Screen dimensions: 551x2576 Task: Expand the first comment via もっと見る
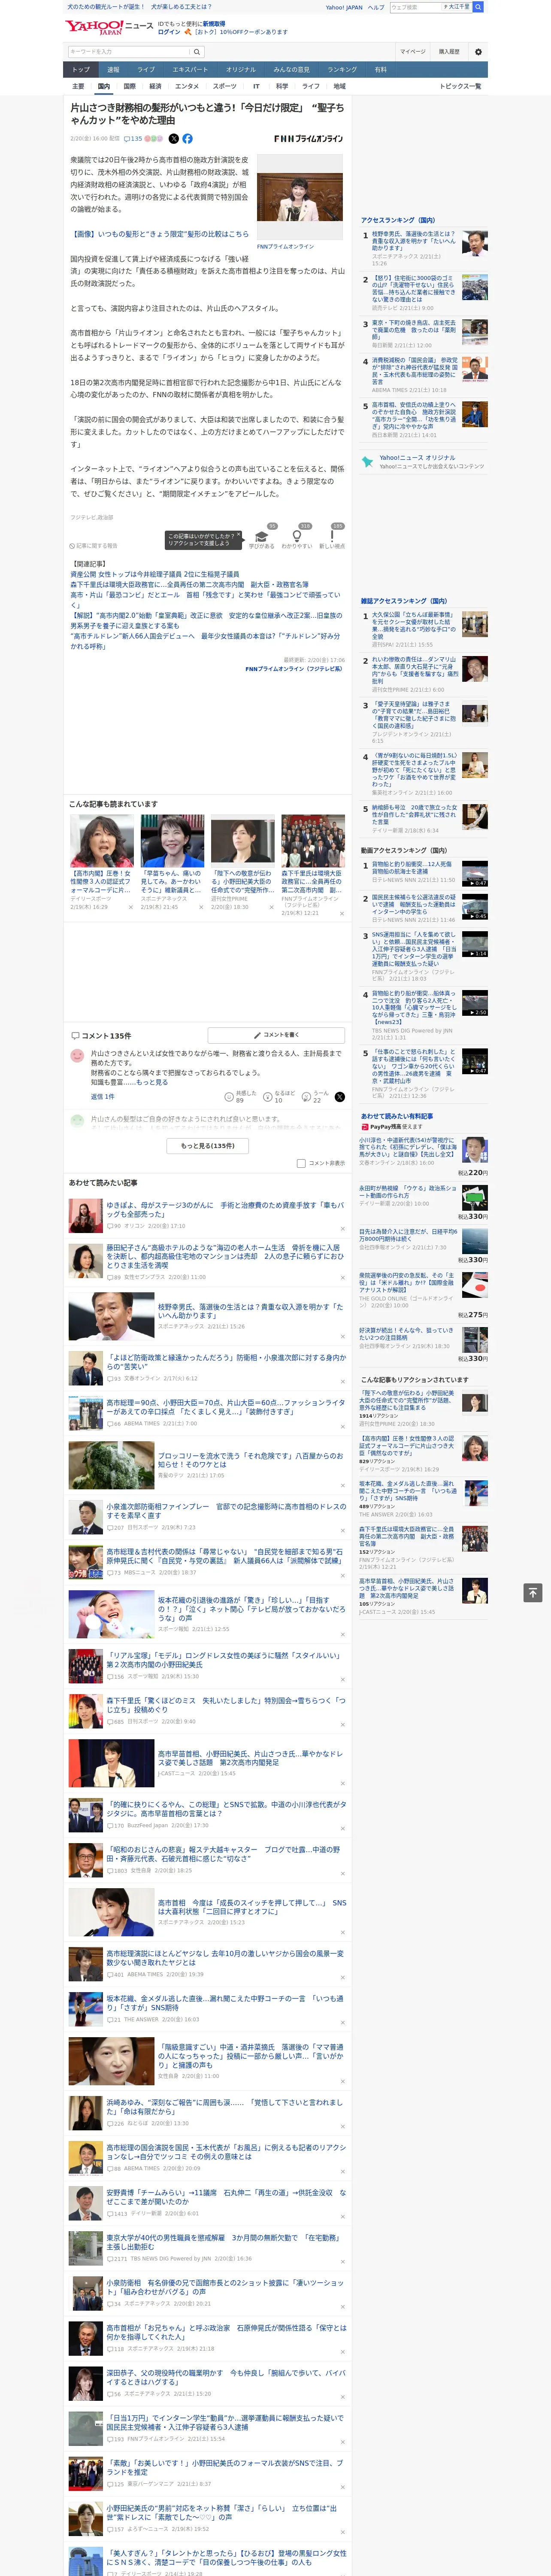click(x=152, y=1082)
